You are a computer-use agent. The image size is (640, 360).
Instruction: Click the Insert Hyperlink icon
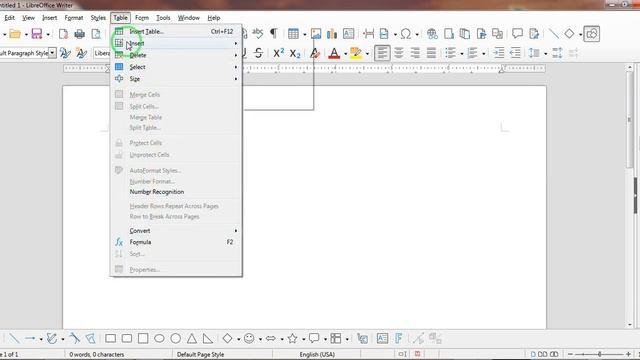(x=432, y=34)
